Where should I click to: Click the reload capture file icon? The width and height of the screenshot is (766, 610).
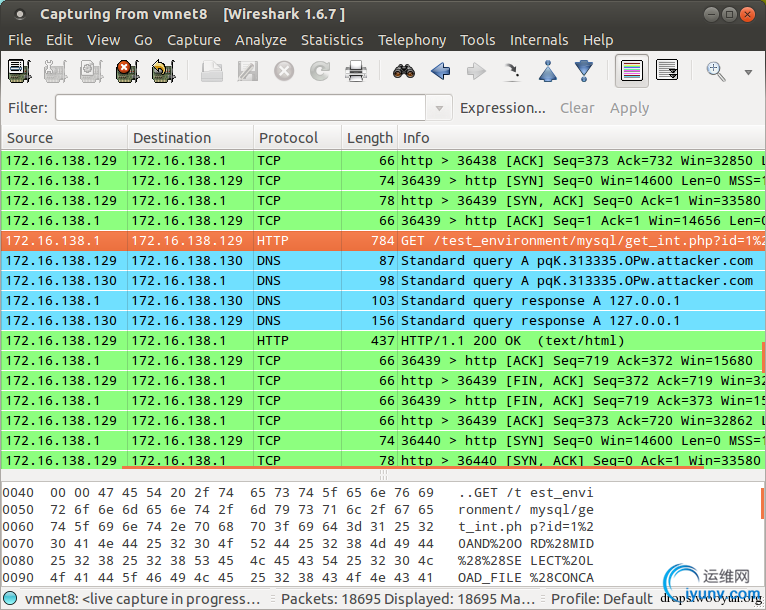[x=320, y=71]
